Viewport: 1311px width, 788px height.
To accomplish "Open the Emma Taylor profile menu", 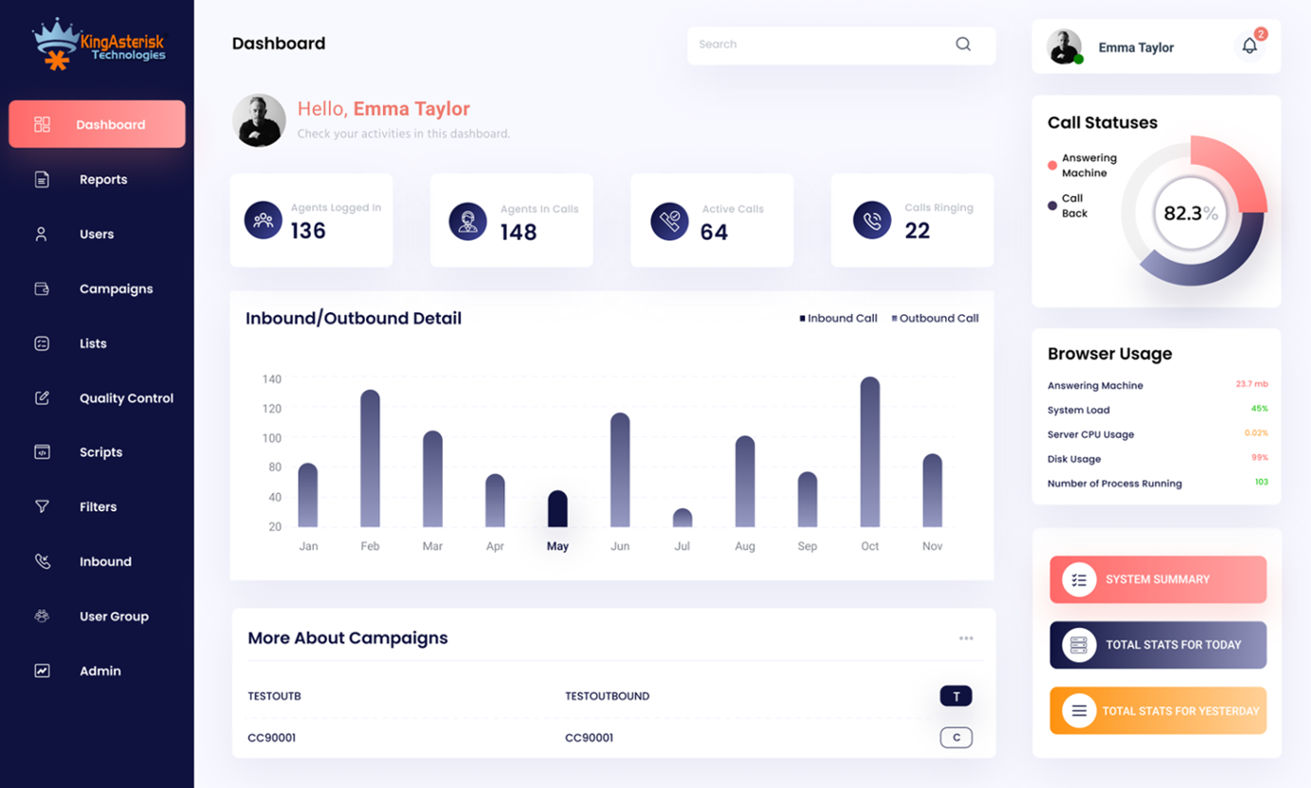I will coord(1110,47).
